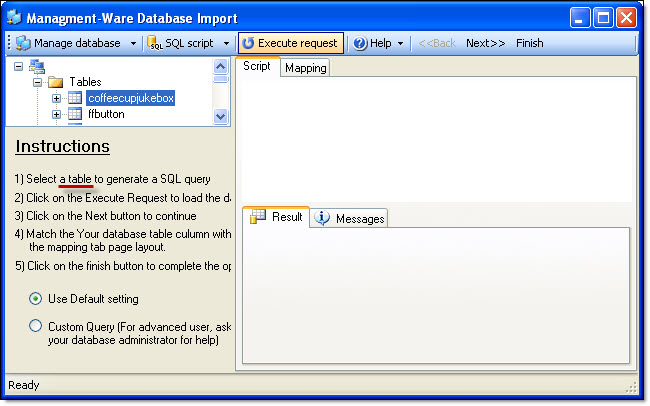Open the Messages tab
Screen dimensions: 650x406
pyautogui.click(x=349, y=219)
